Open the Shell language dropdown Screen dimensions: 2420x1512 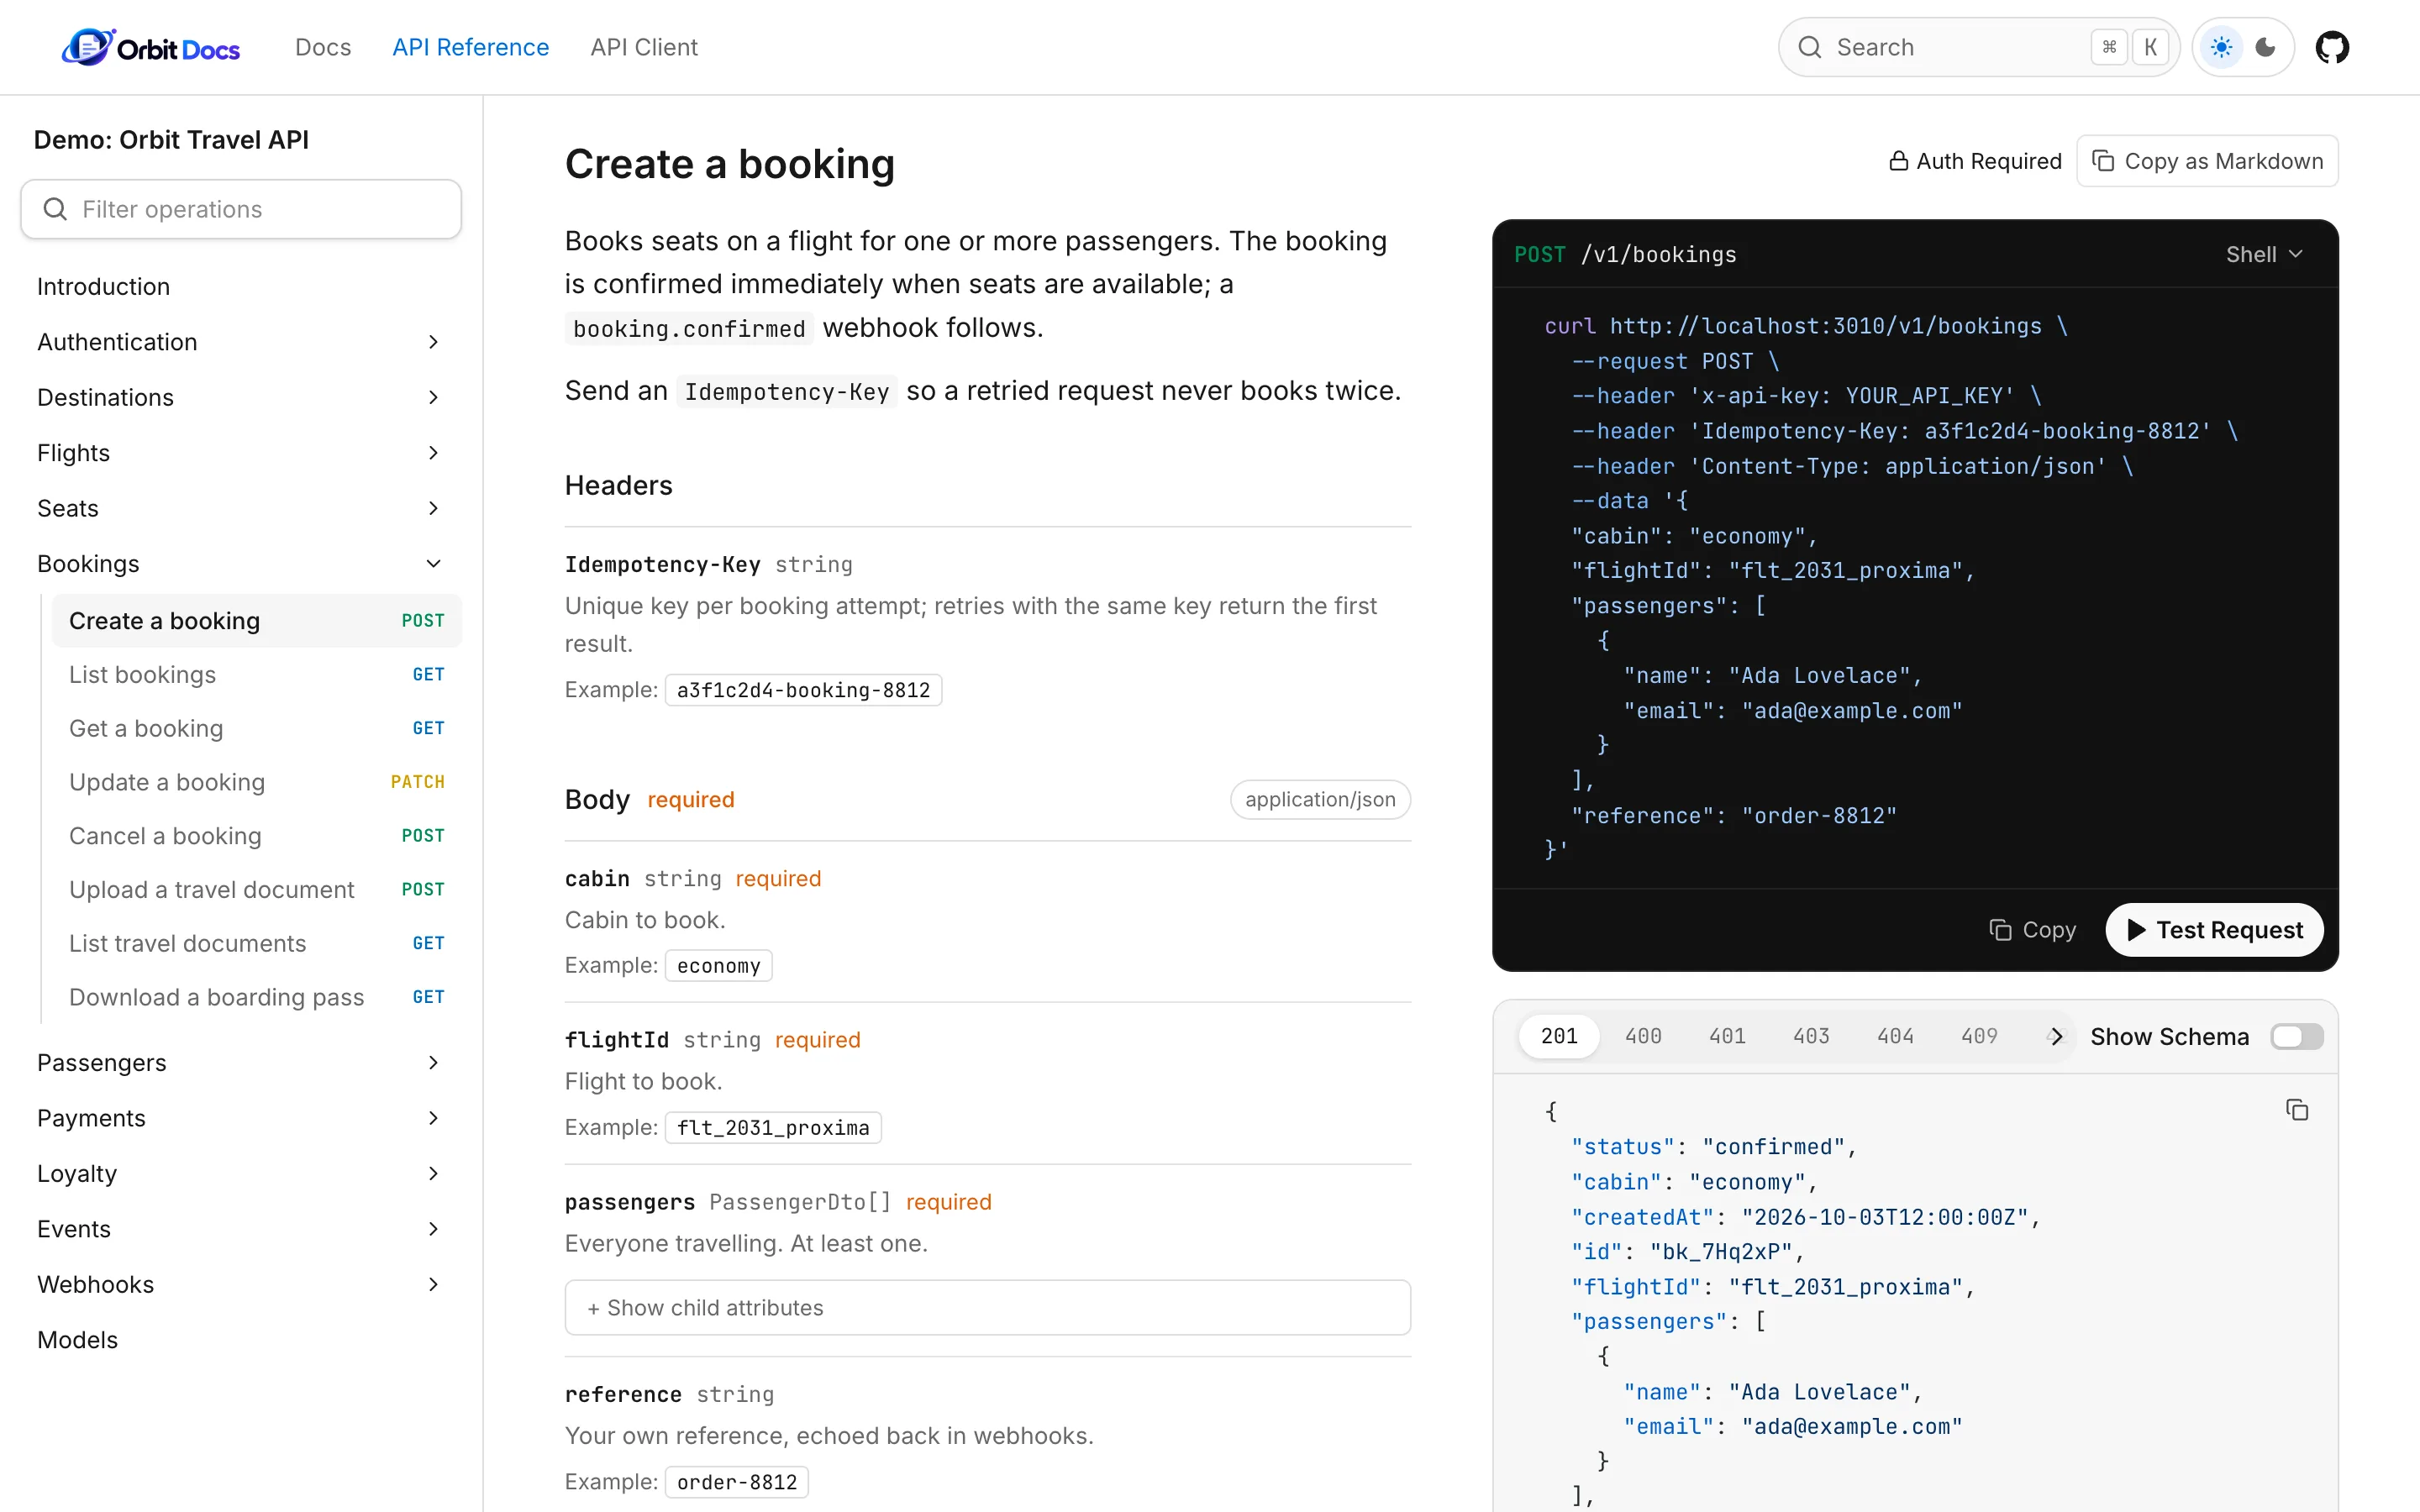2264,254
